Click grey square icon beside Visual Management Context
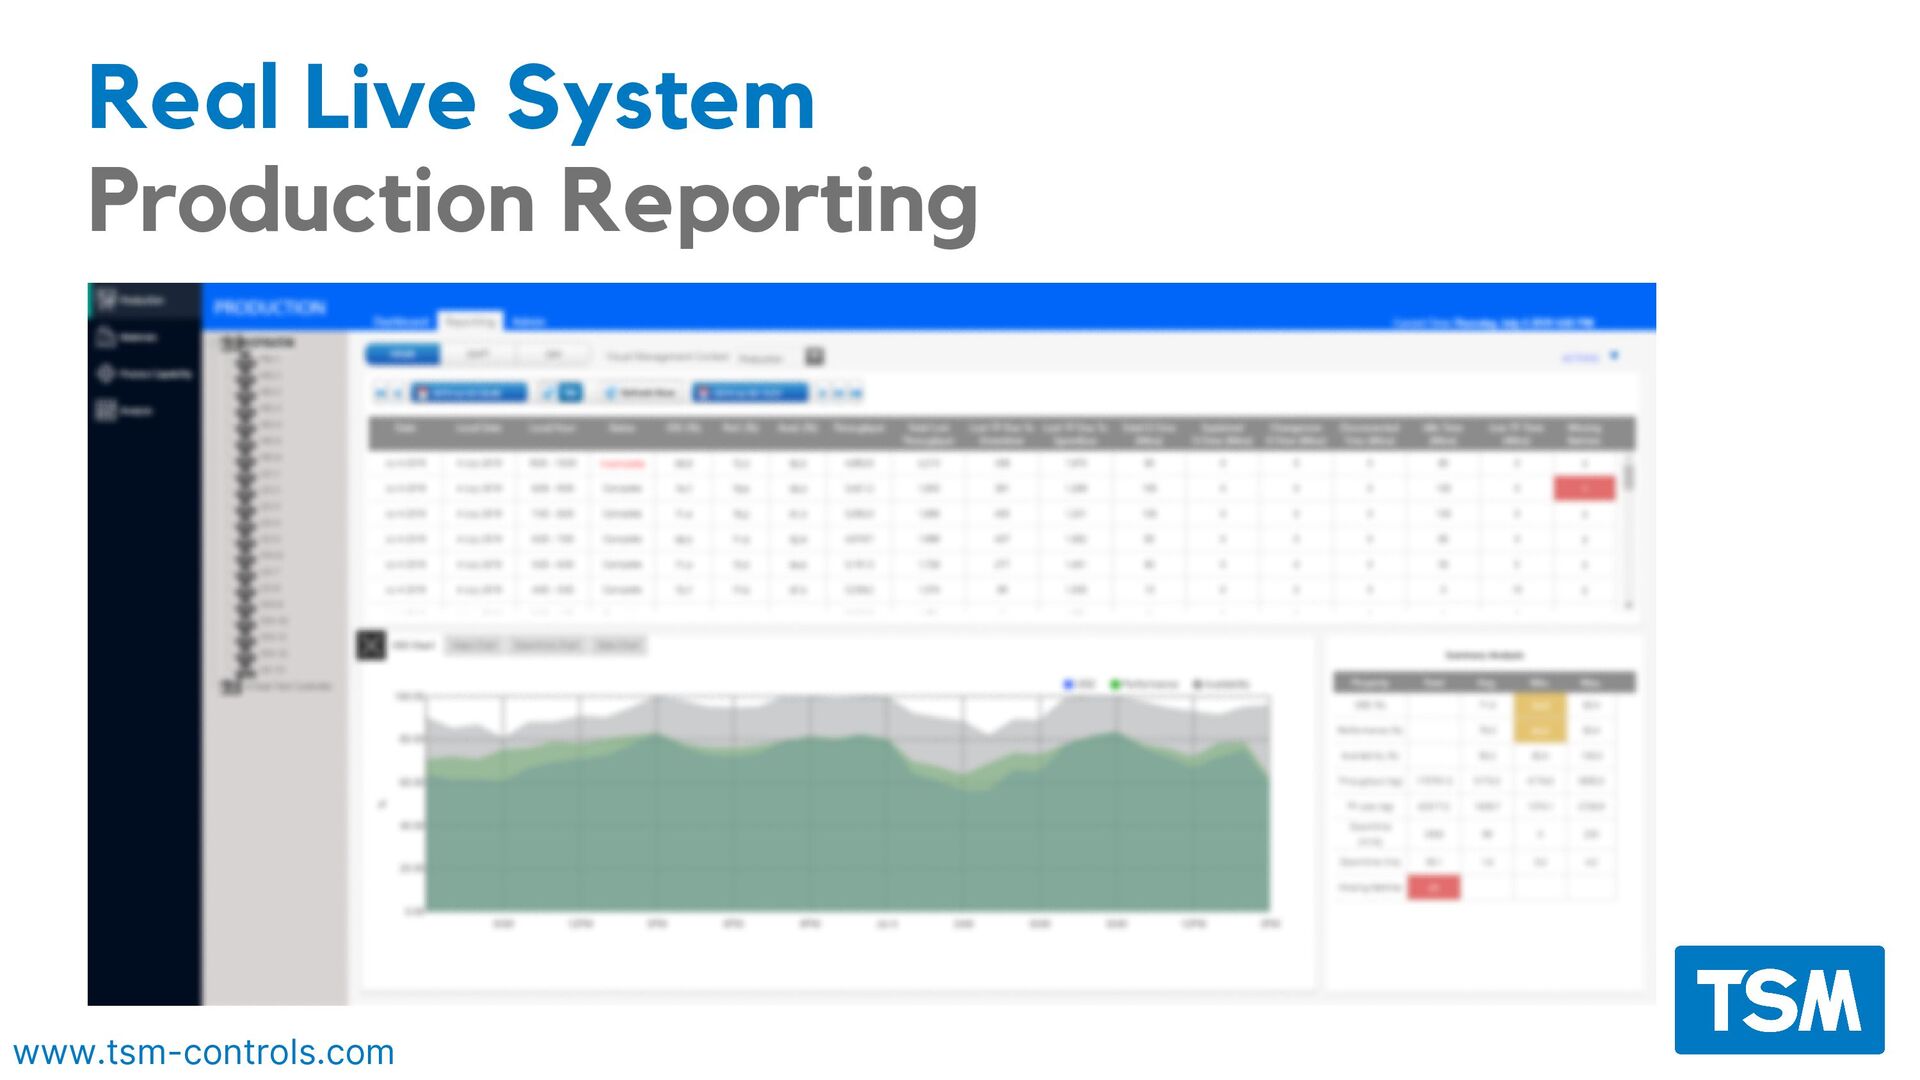The height and width of the screenshot is (1080, 1920). tap(814, 357)
